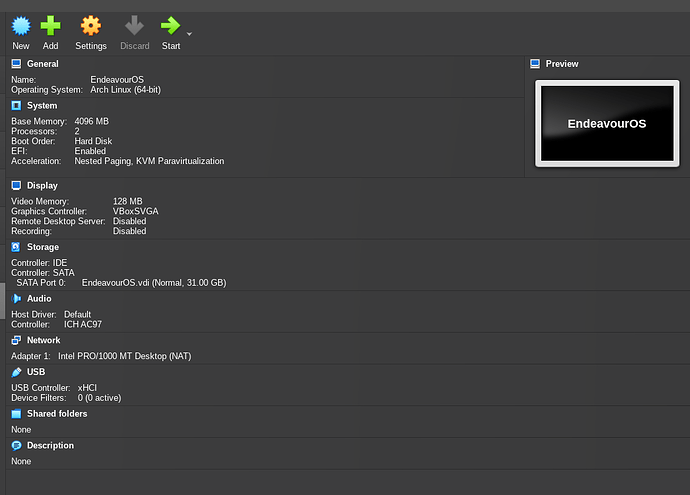Open the Storage settings heading link
The image size is (690, 495).
43,247
